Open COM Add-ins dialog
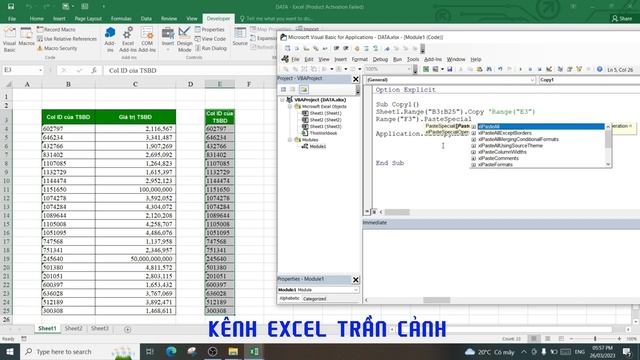Viewport: 640px width, 360px height. pos(147,39)
